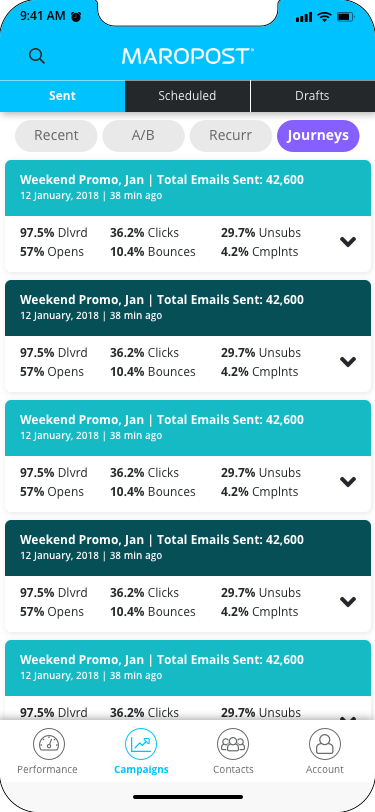Tap the Maropost logo

coord(188,56)
